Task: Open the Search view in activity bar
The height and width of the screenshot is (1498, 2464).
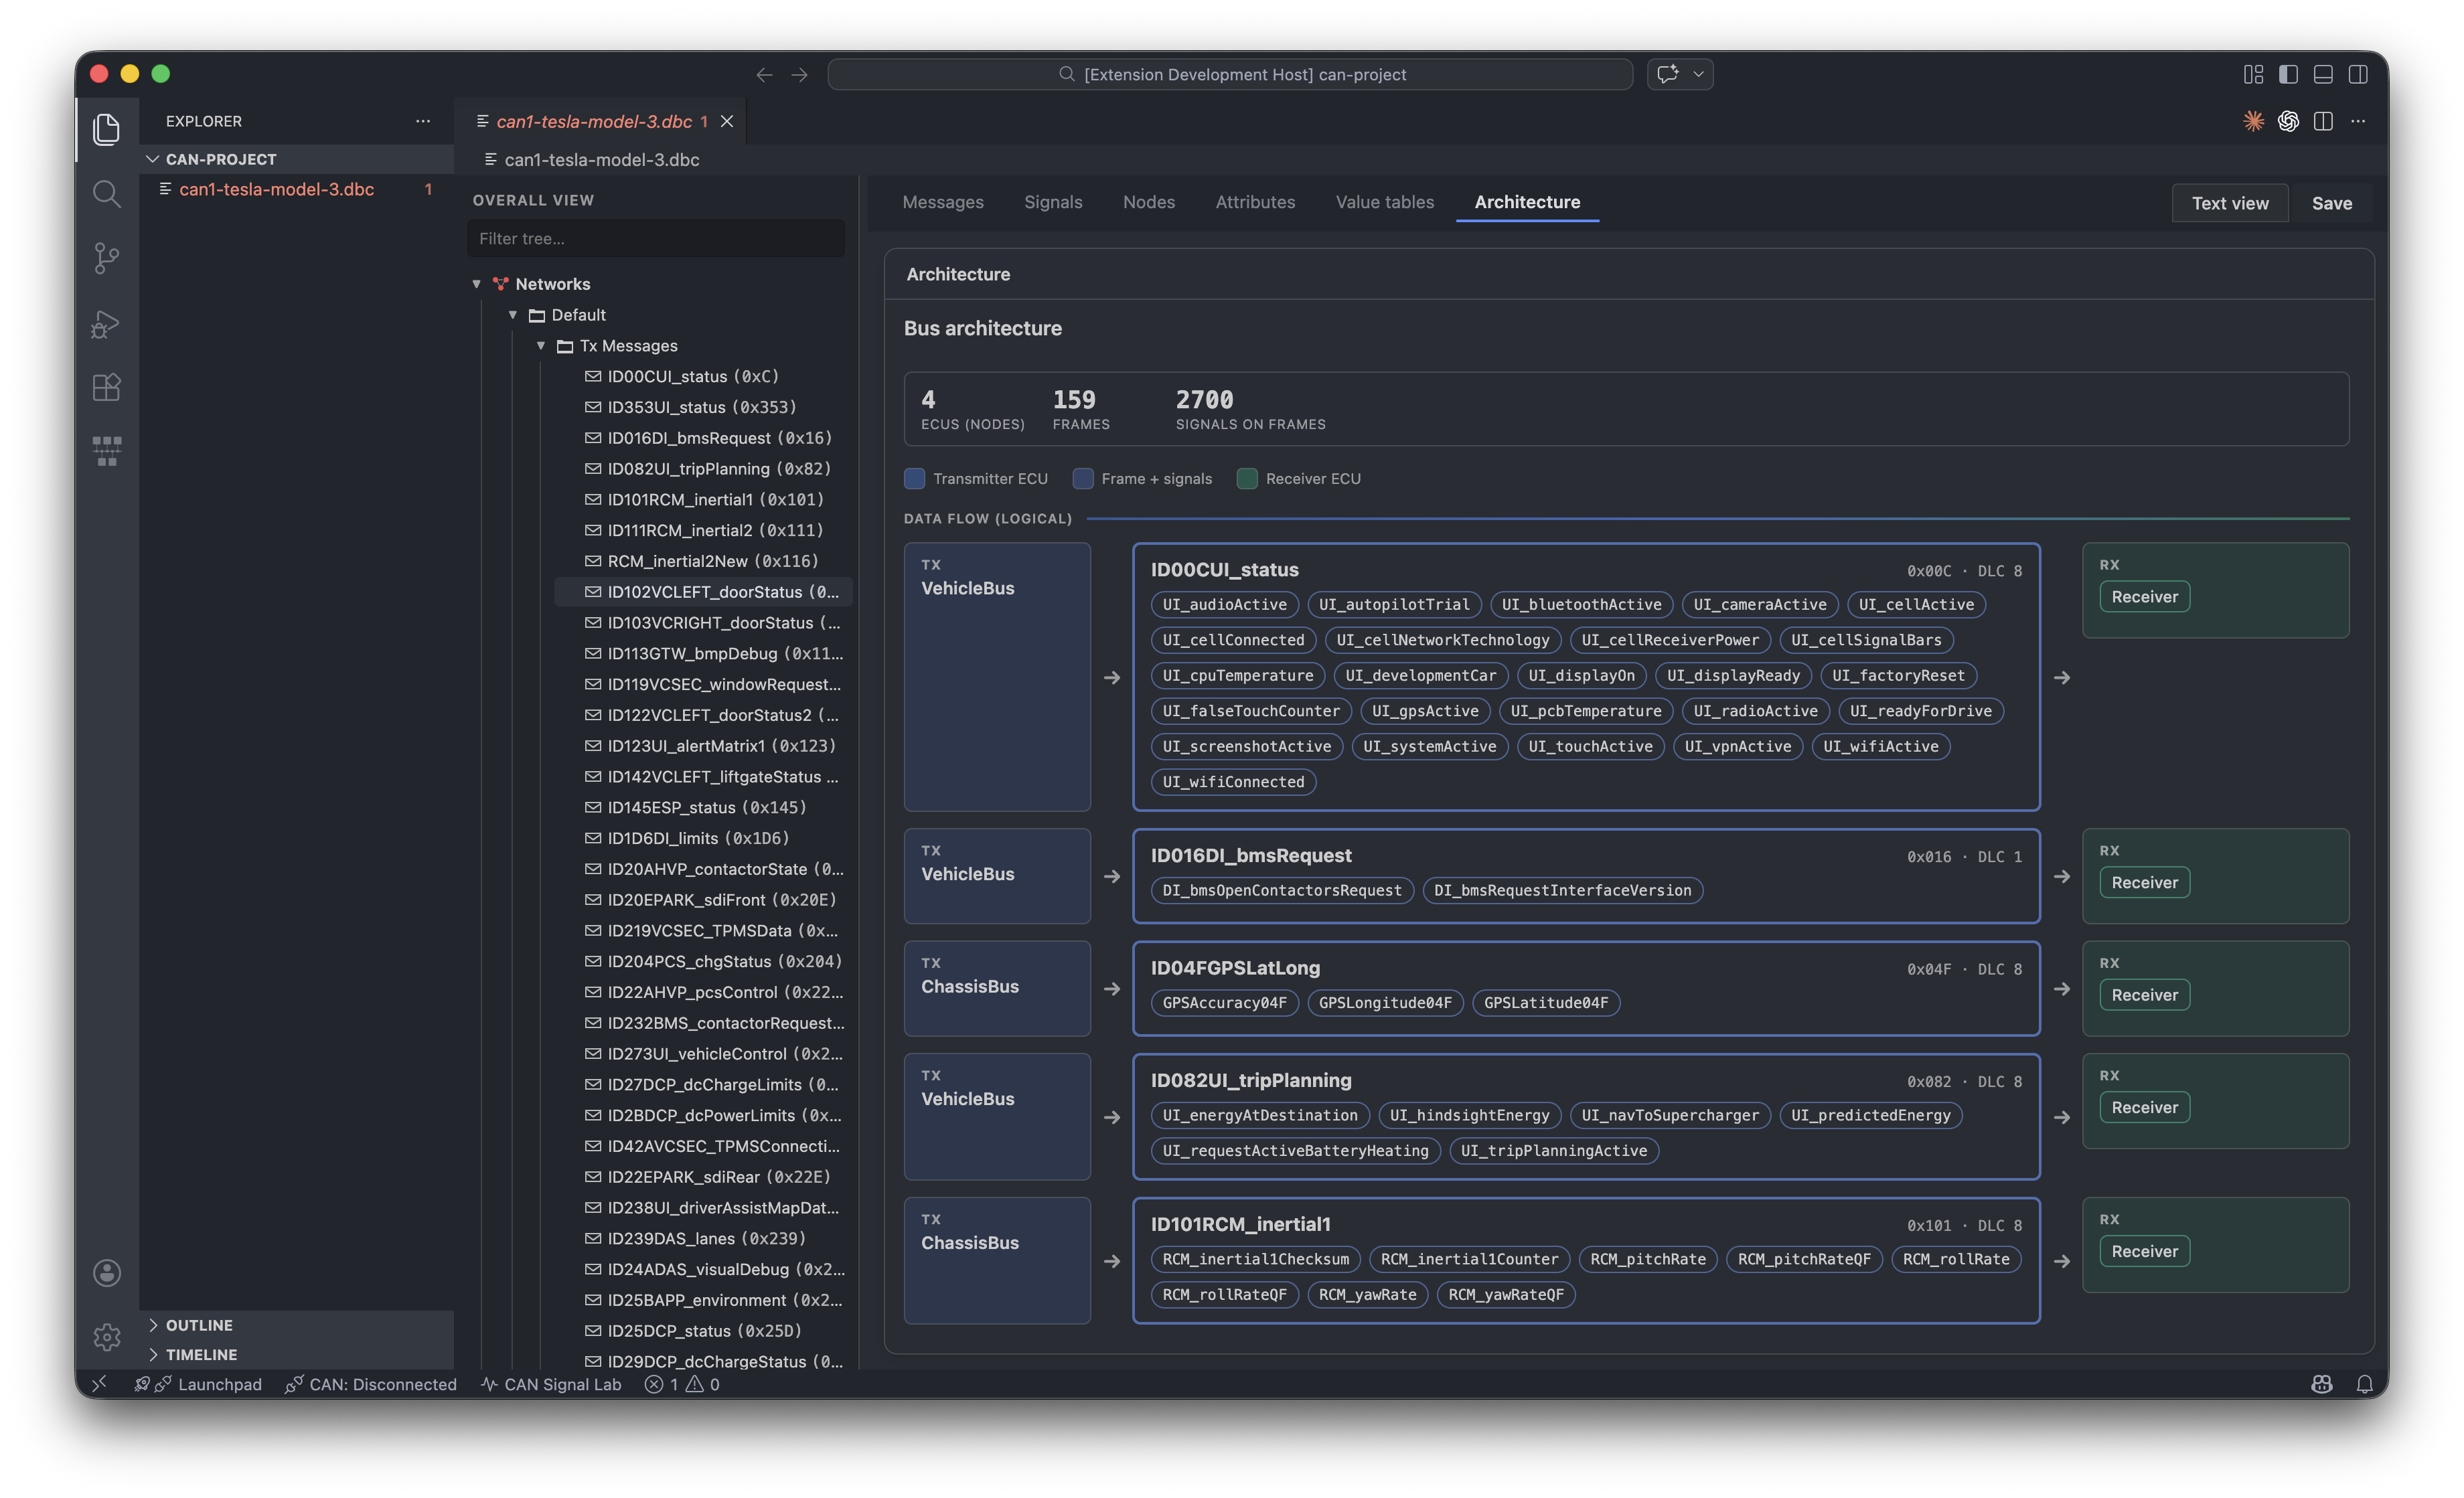Action: coord(106,193)
